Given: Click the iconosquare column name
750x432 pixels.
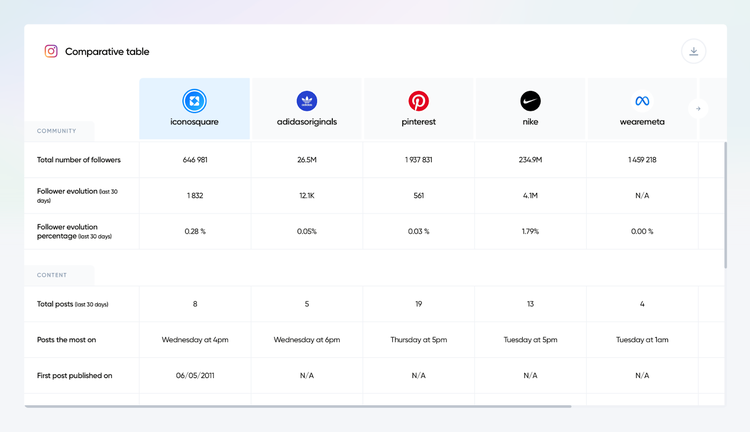Looking at the screenshot, I should [194, 122].
